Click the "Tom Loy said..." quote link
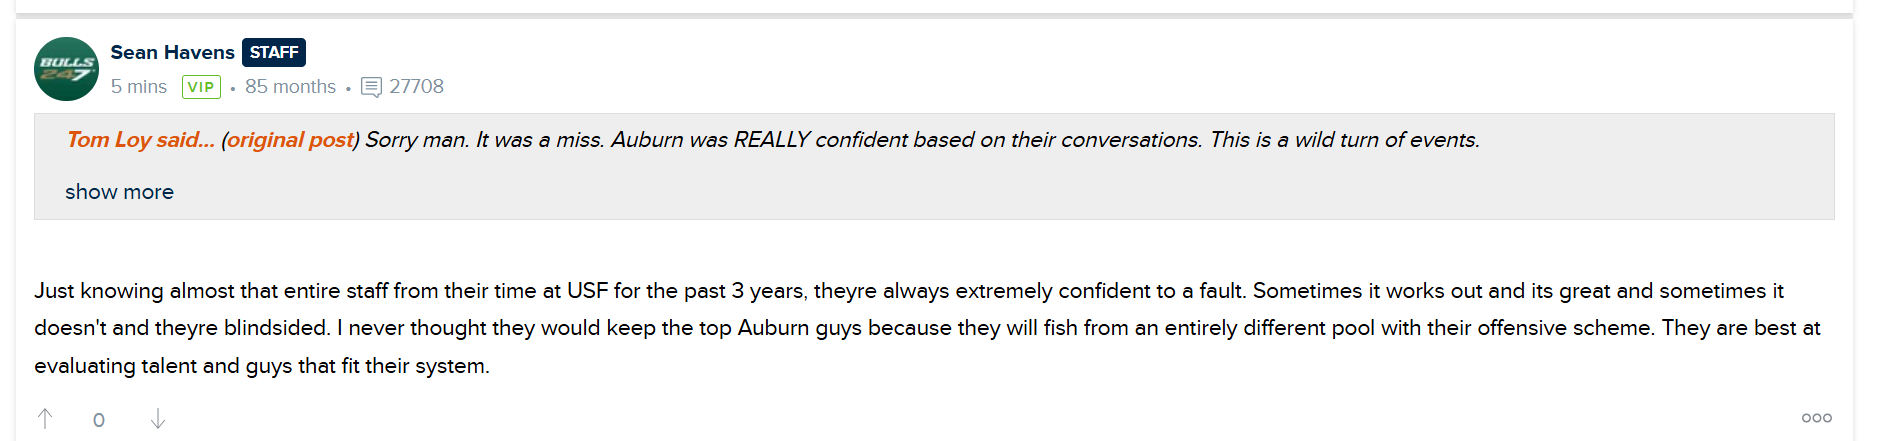Screen dimensions: 1879x441 tap(140, 140)
